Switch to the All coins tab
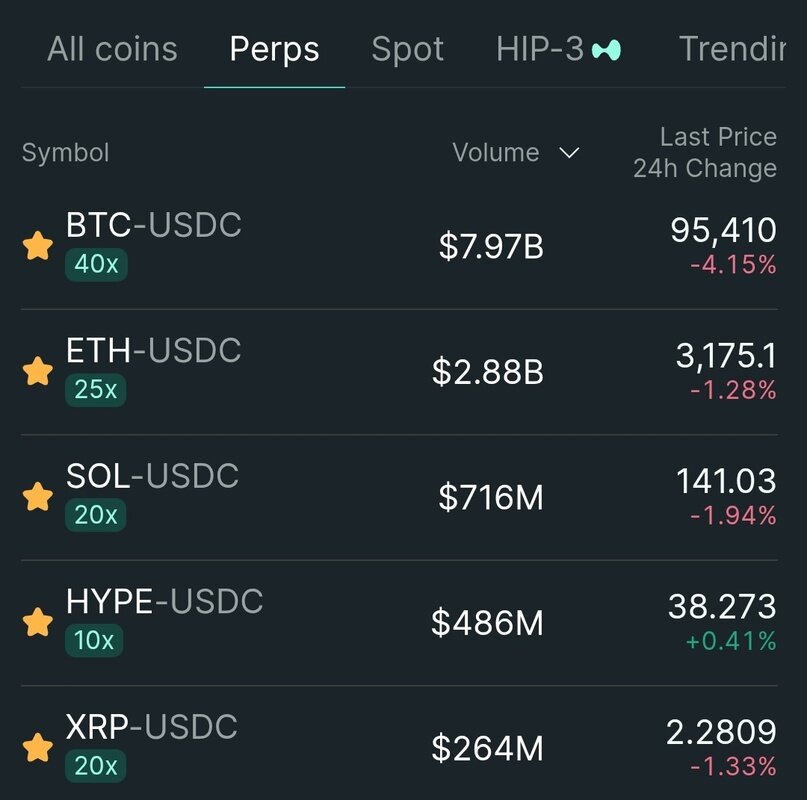807x800 pixels. coord(112,49)
